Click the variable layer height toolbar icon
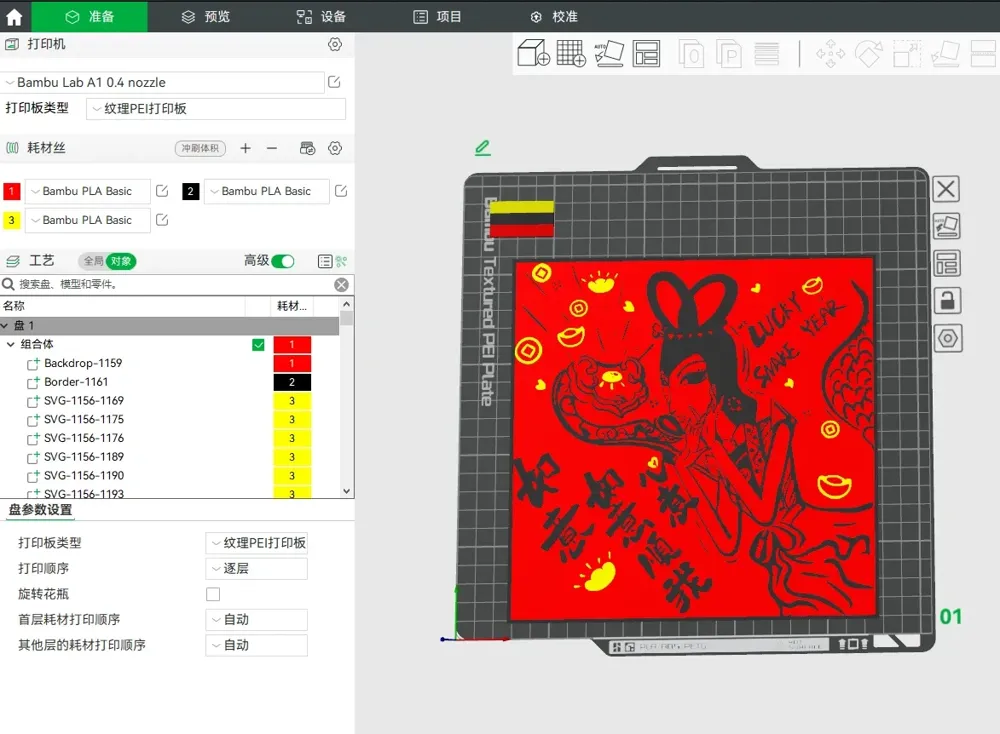The height and width of the screenshot is (734, 1000). pos(767,54)
